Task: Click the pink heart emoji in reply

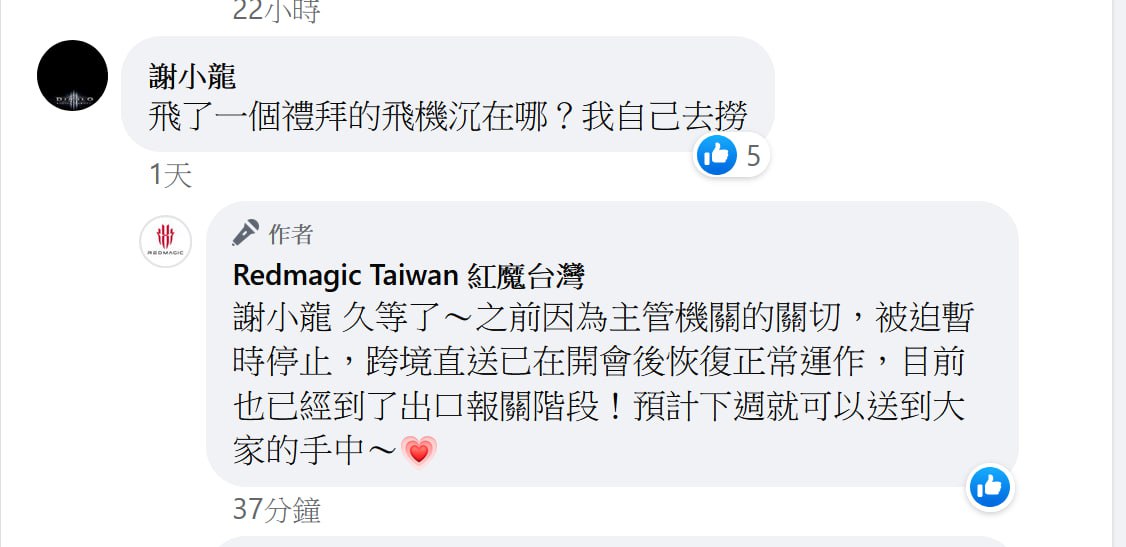Action: click(419, 452)
